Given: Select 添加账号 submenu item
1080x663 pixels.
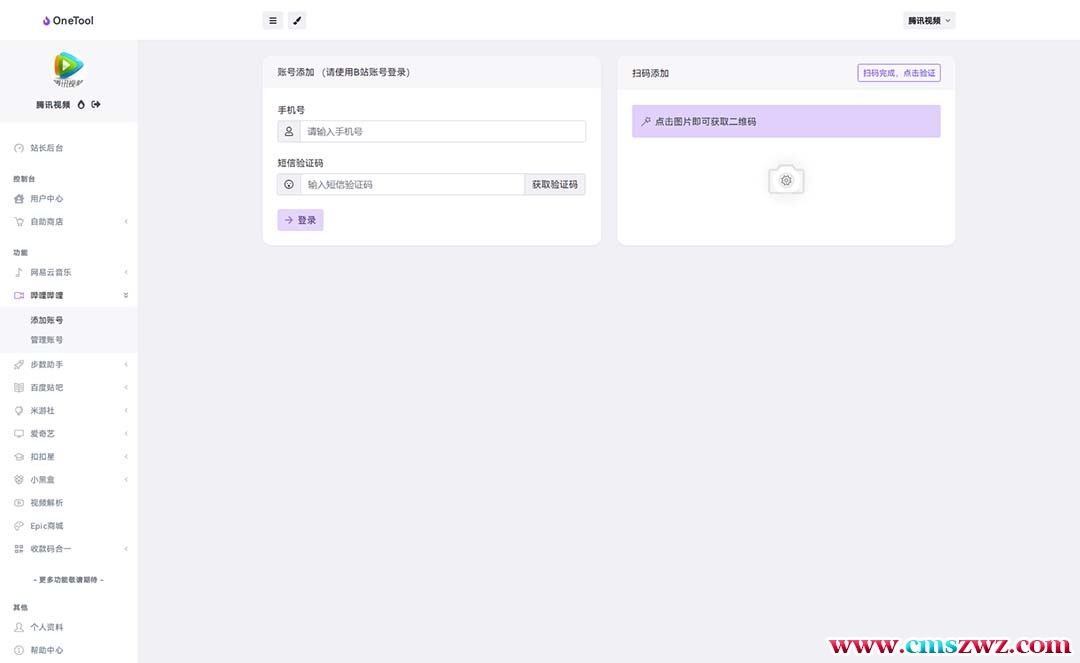Looking at the screenshot, I should pos(46,320).
